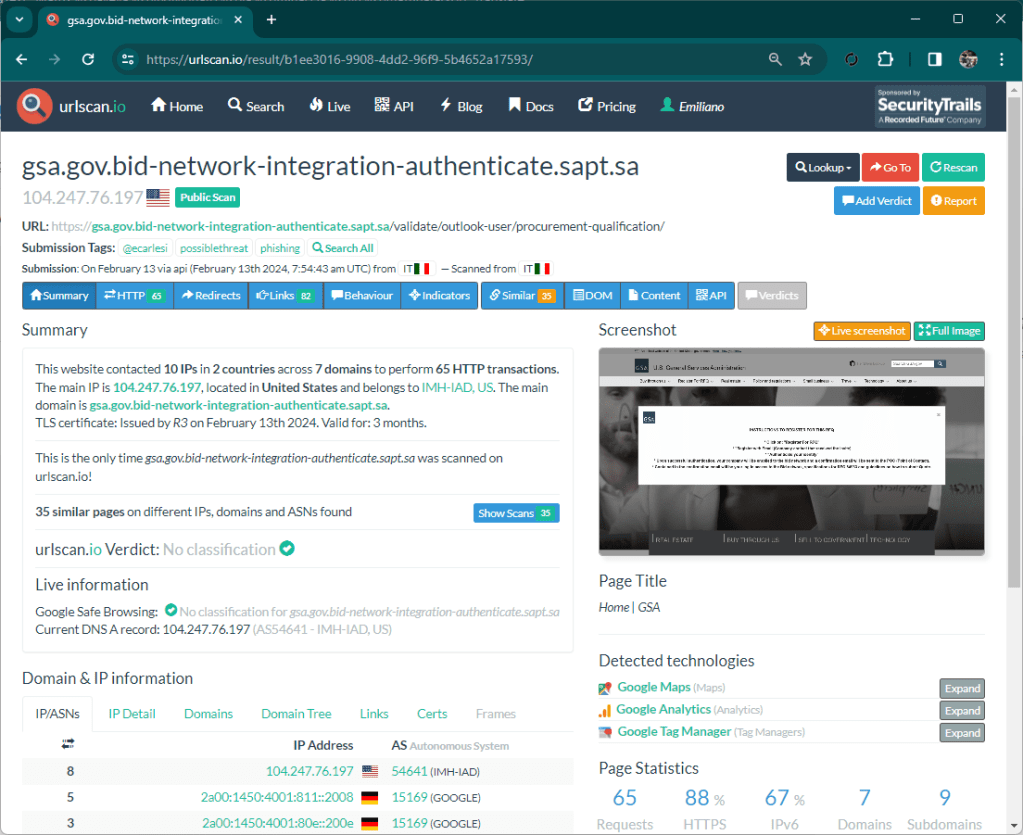Open the browser extensions puzzle icon
This screenshot has height=835, width=1023.
point(885,60)
